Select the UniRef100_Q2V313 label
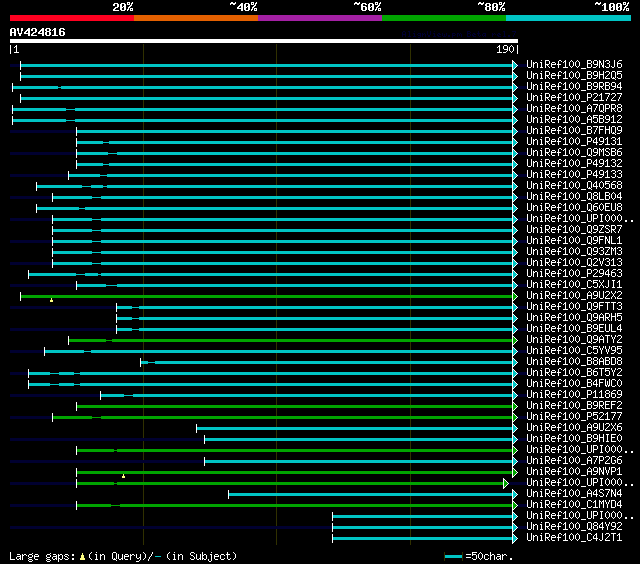This screenshot has height=564, width=640. click(x=574, y=263)
